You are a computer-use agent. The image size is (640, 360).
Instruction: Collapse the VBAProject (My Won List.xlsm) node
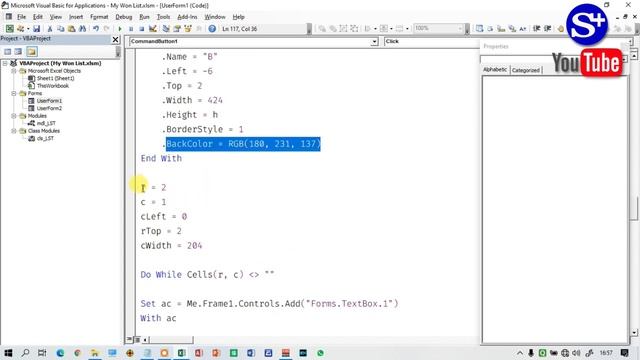point(5,63)
